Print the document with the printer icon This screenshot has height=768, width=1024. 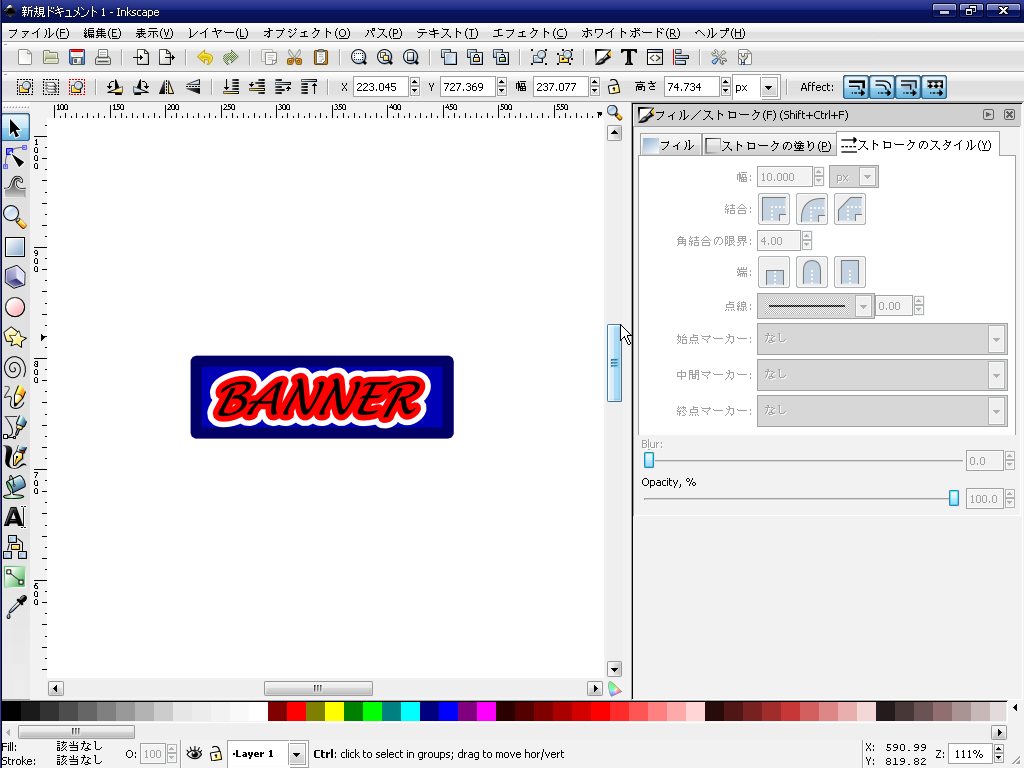[103, 57]
